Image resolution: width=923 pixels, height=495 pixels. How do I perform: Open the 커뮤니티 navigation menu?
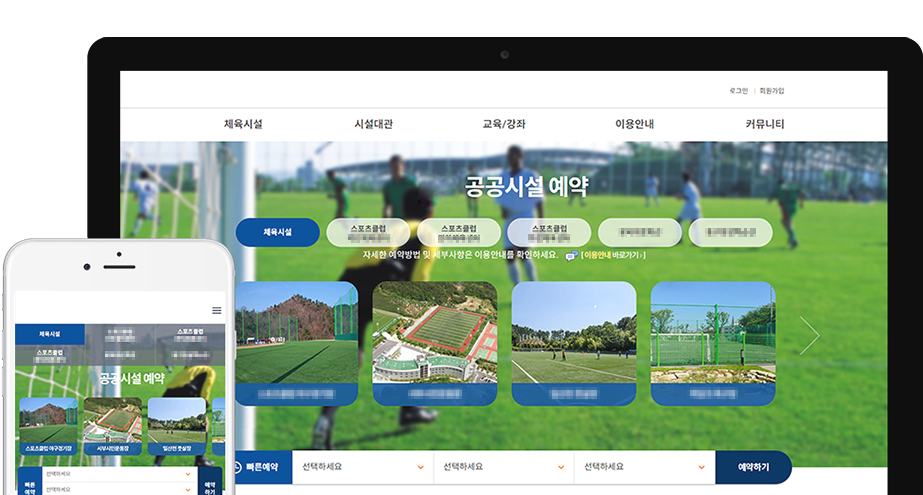(x=765, y=124)
